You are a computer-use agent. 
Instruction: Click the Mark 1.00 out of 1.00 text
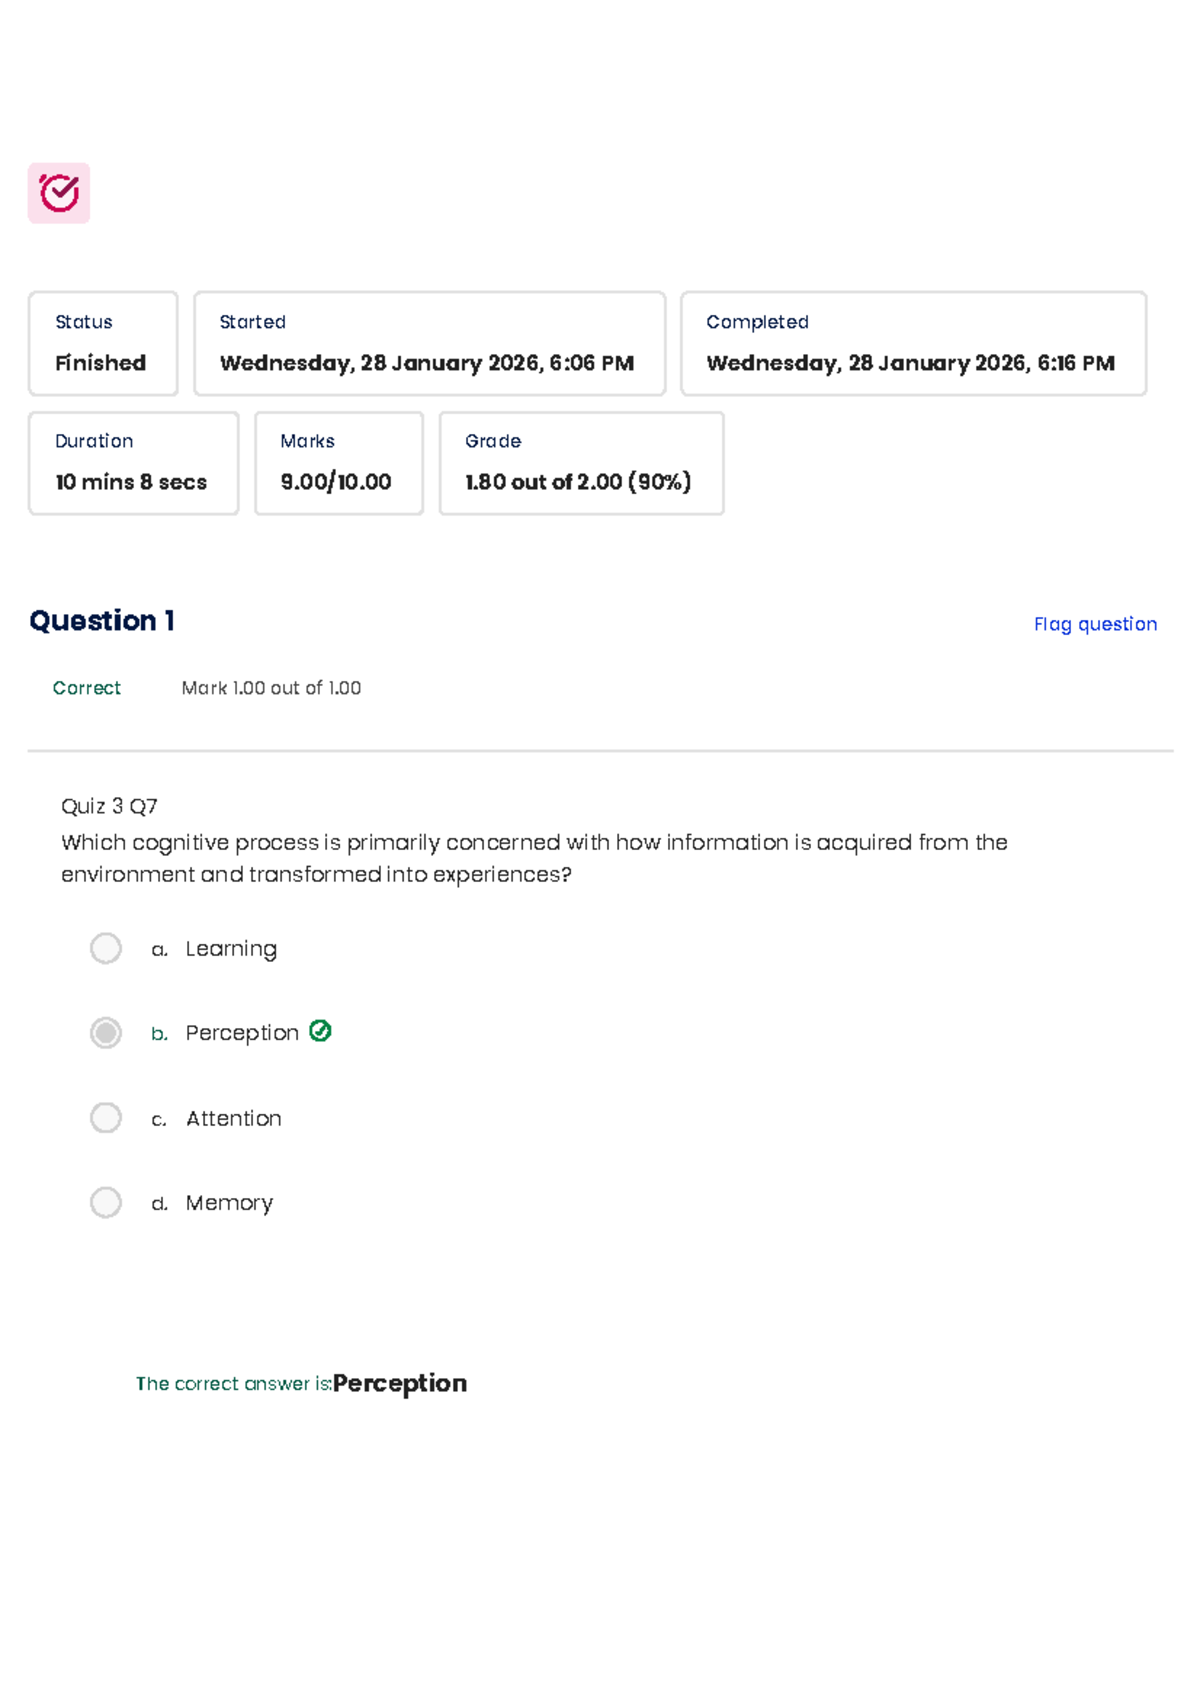click(271, 688)
